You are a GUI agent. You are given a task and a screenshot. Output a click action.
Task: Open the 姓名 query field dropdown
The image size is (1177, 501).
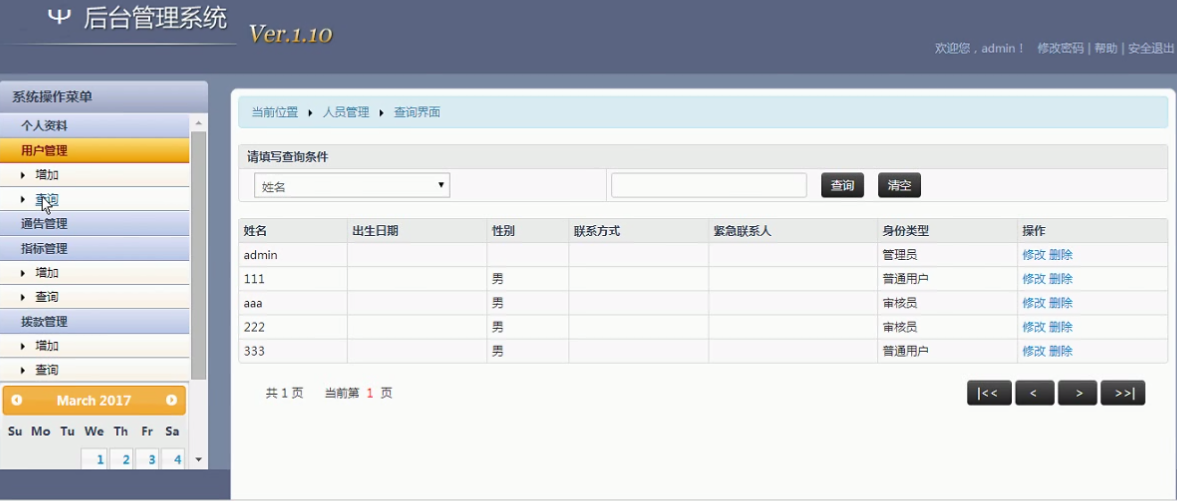point(352,186)
